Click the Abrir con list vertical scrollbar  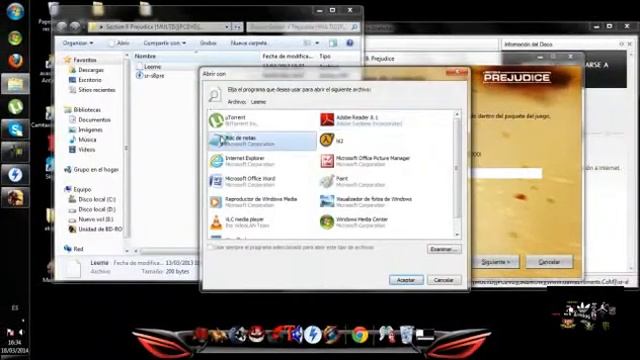click(x=457, y=175)
